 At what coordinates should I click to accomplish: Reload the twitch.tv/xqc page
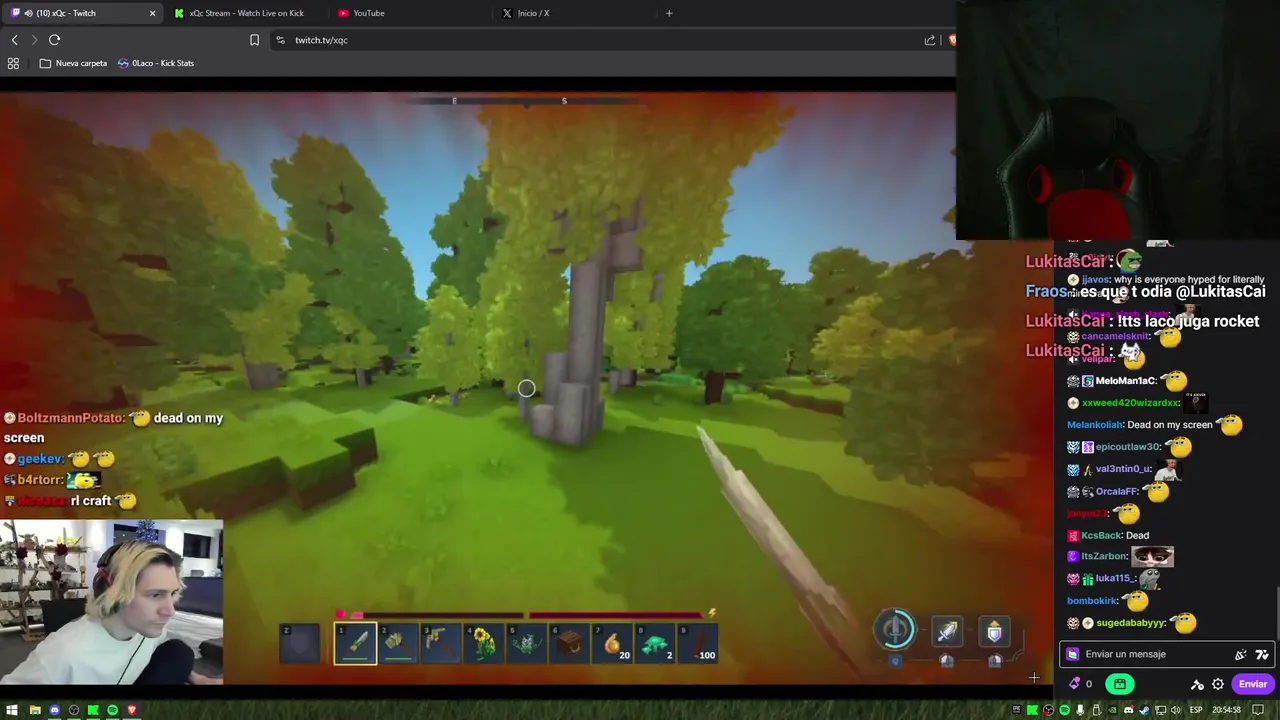pos(54,40)
